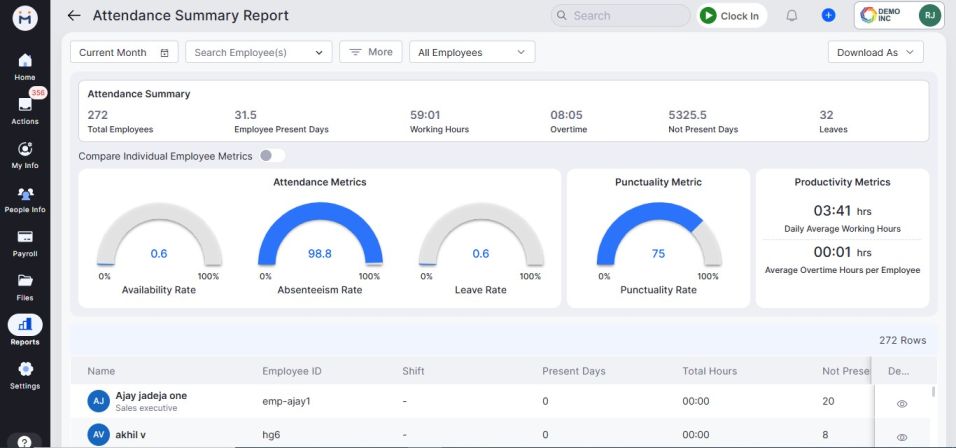Screen dimensions: 956x448
Task: Open Payroll from sidebar
Action: (x=25, y=242)
